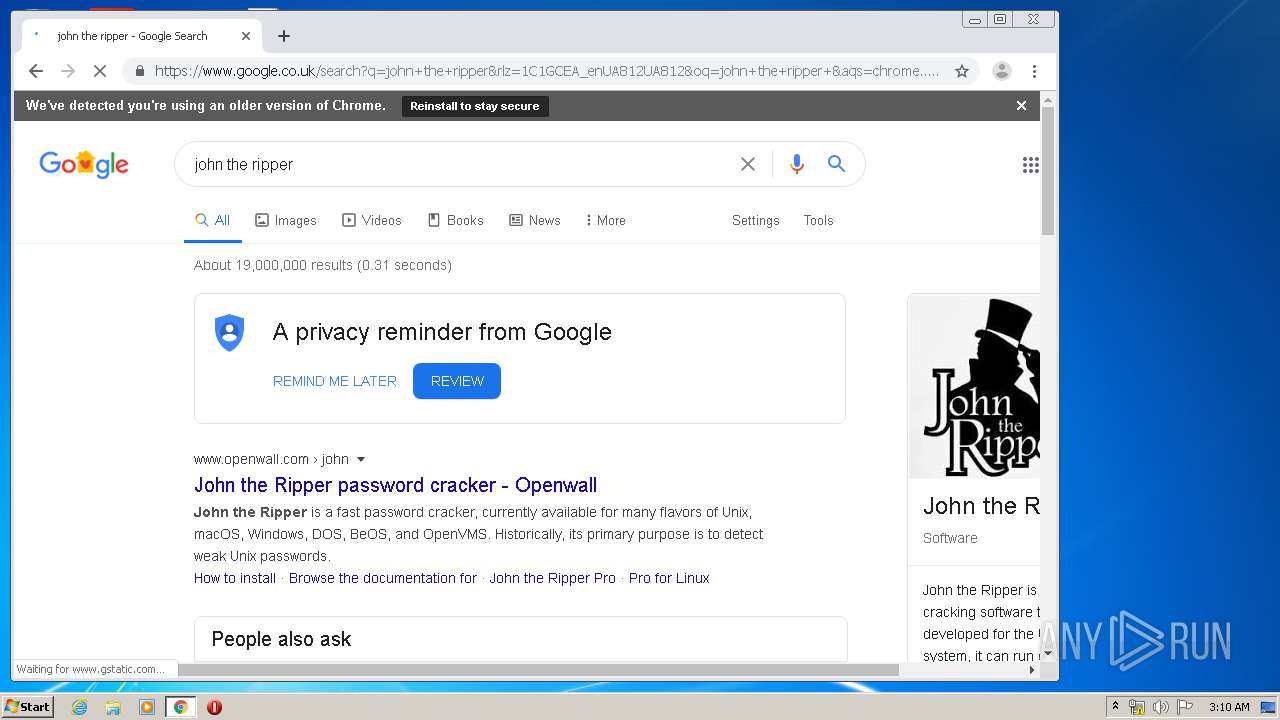1280x720 pixels.
Task: Click Reinstall to stay secure button
Action: tap(475, 106)
